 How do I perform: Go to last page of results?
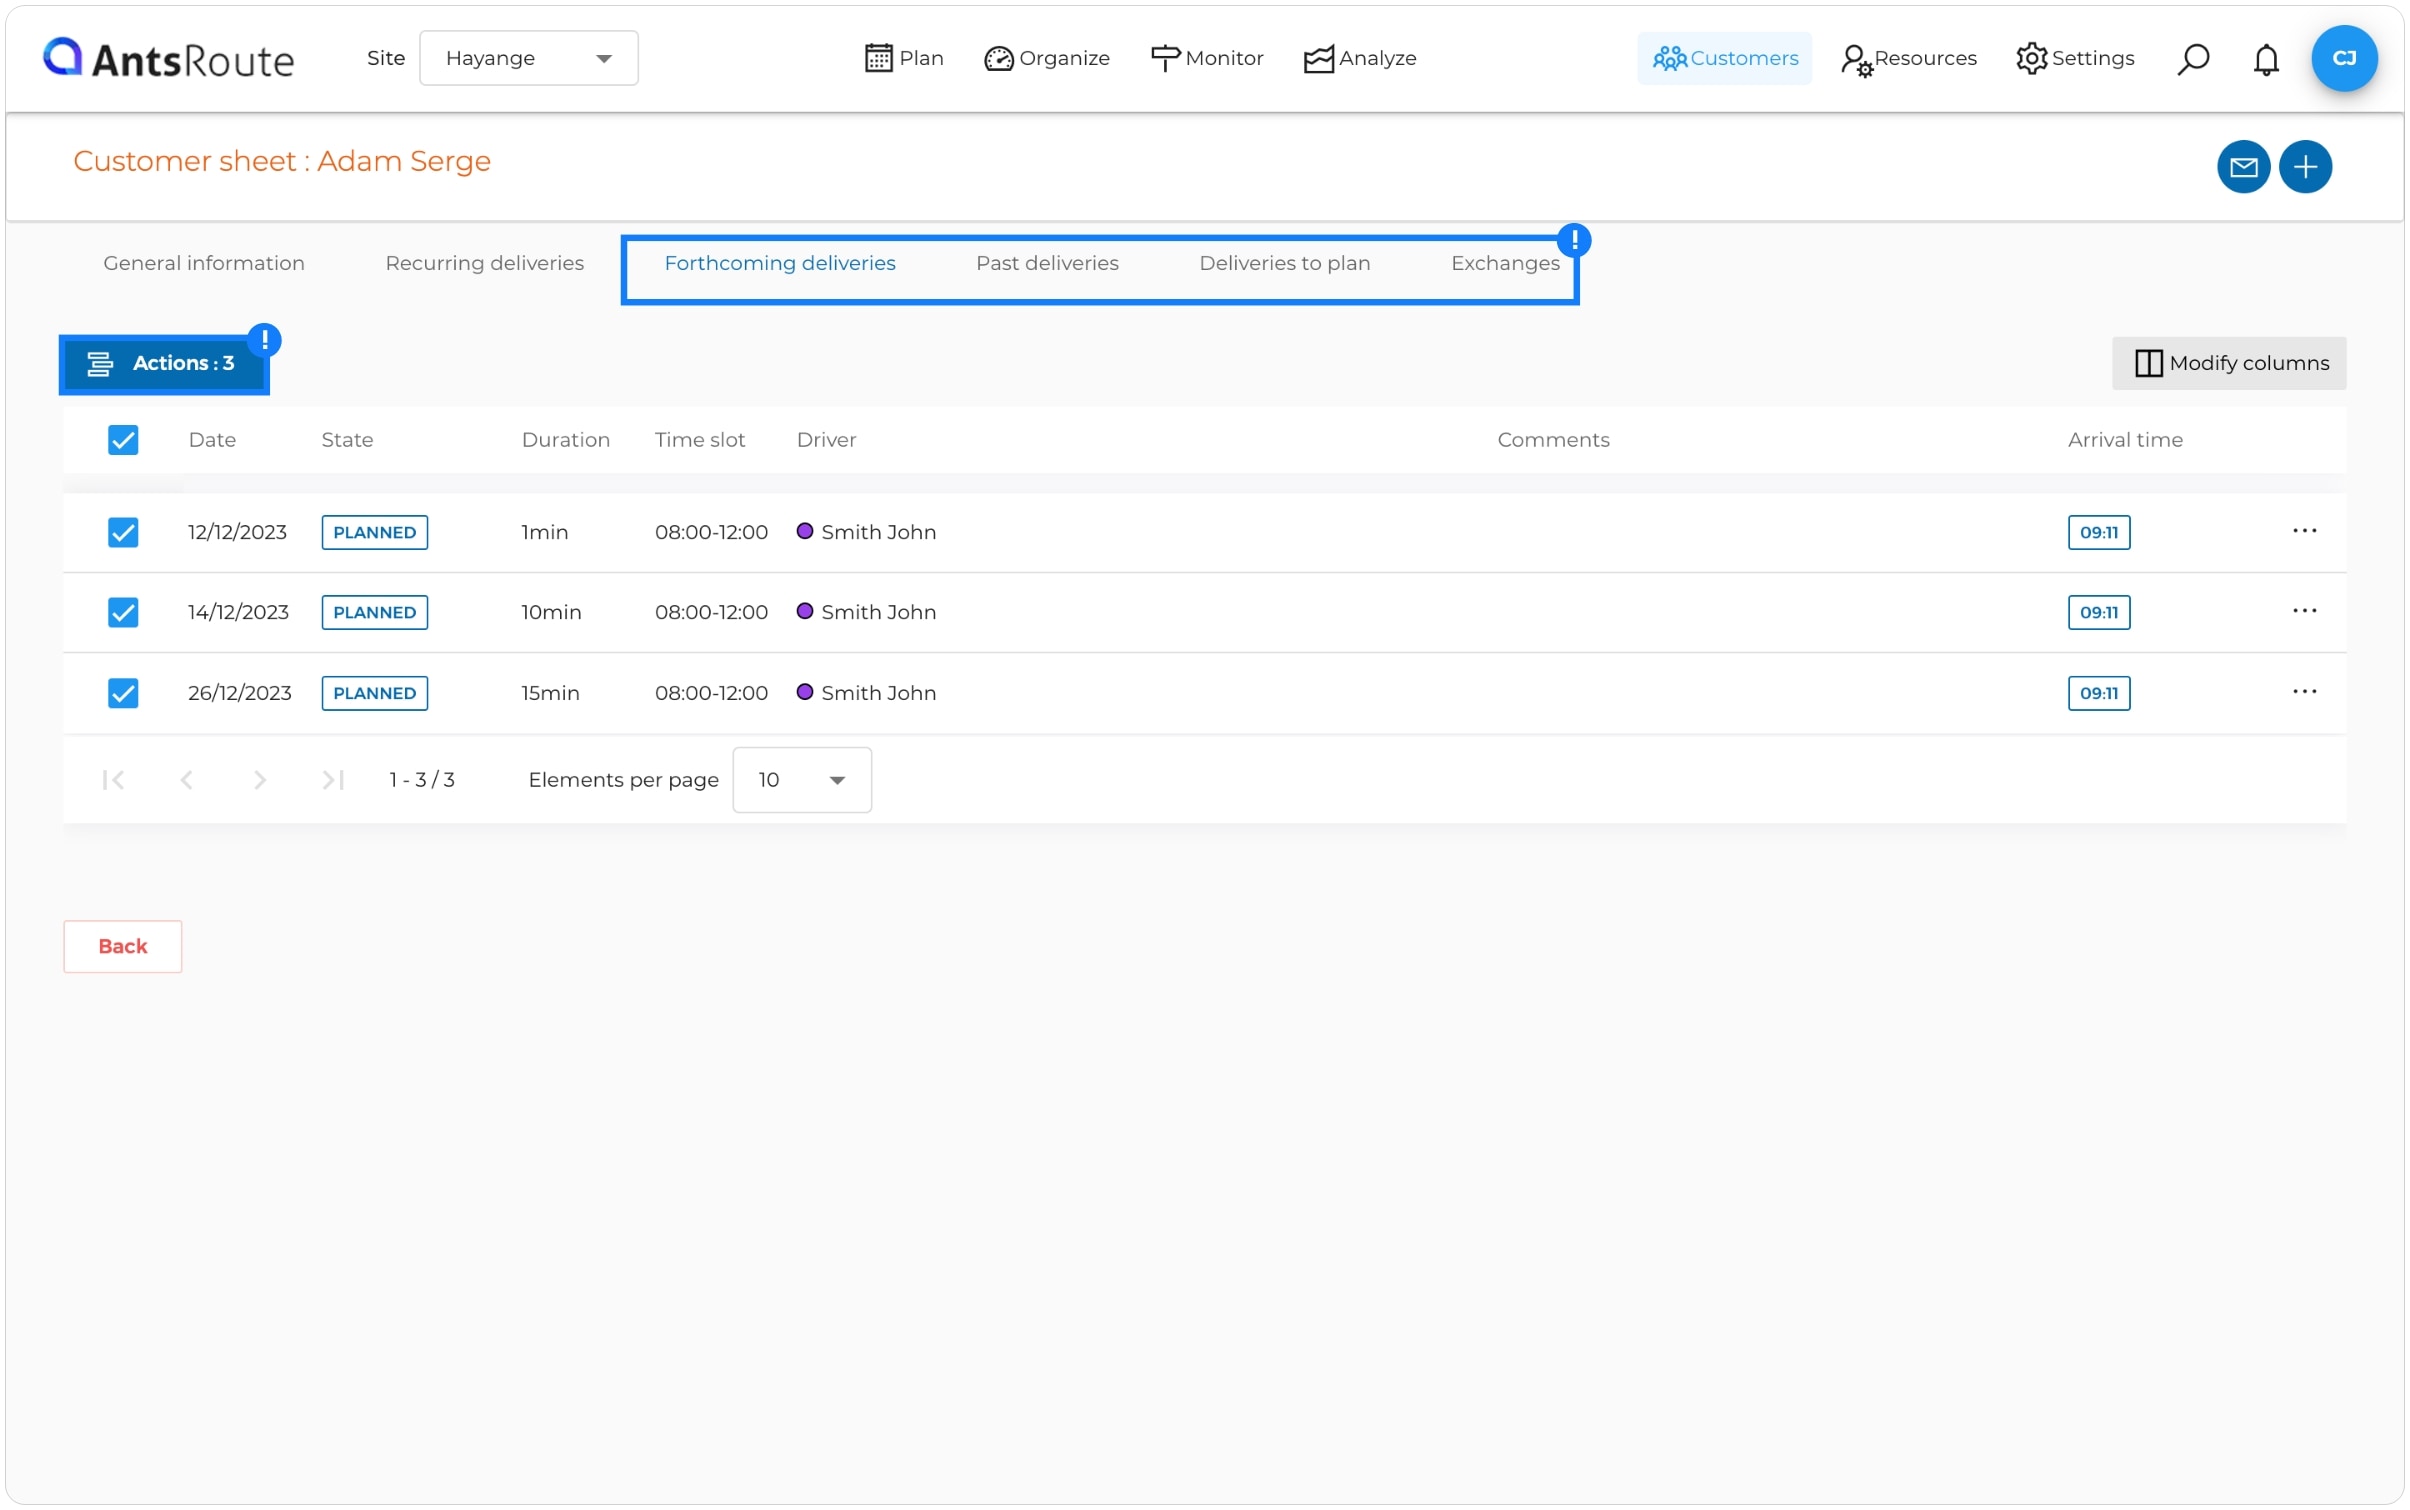point(333,780)
